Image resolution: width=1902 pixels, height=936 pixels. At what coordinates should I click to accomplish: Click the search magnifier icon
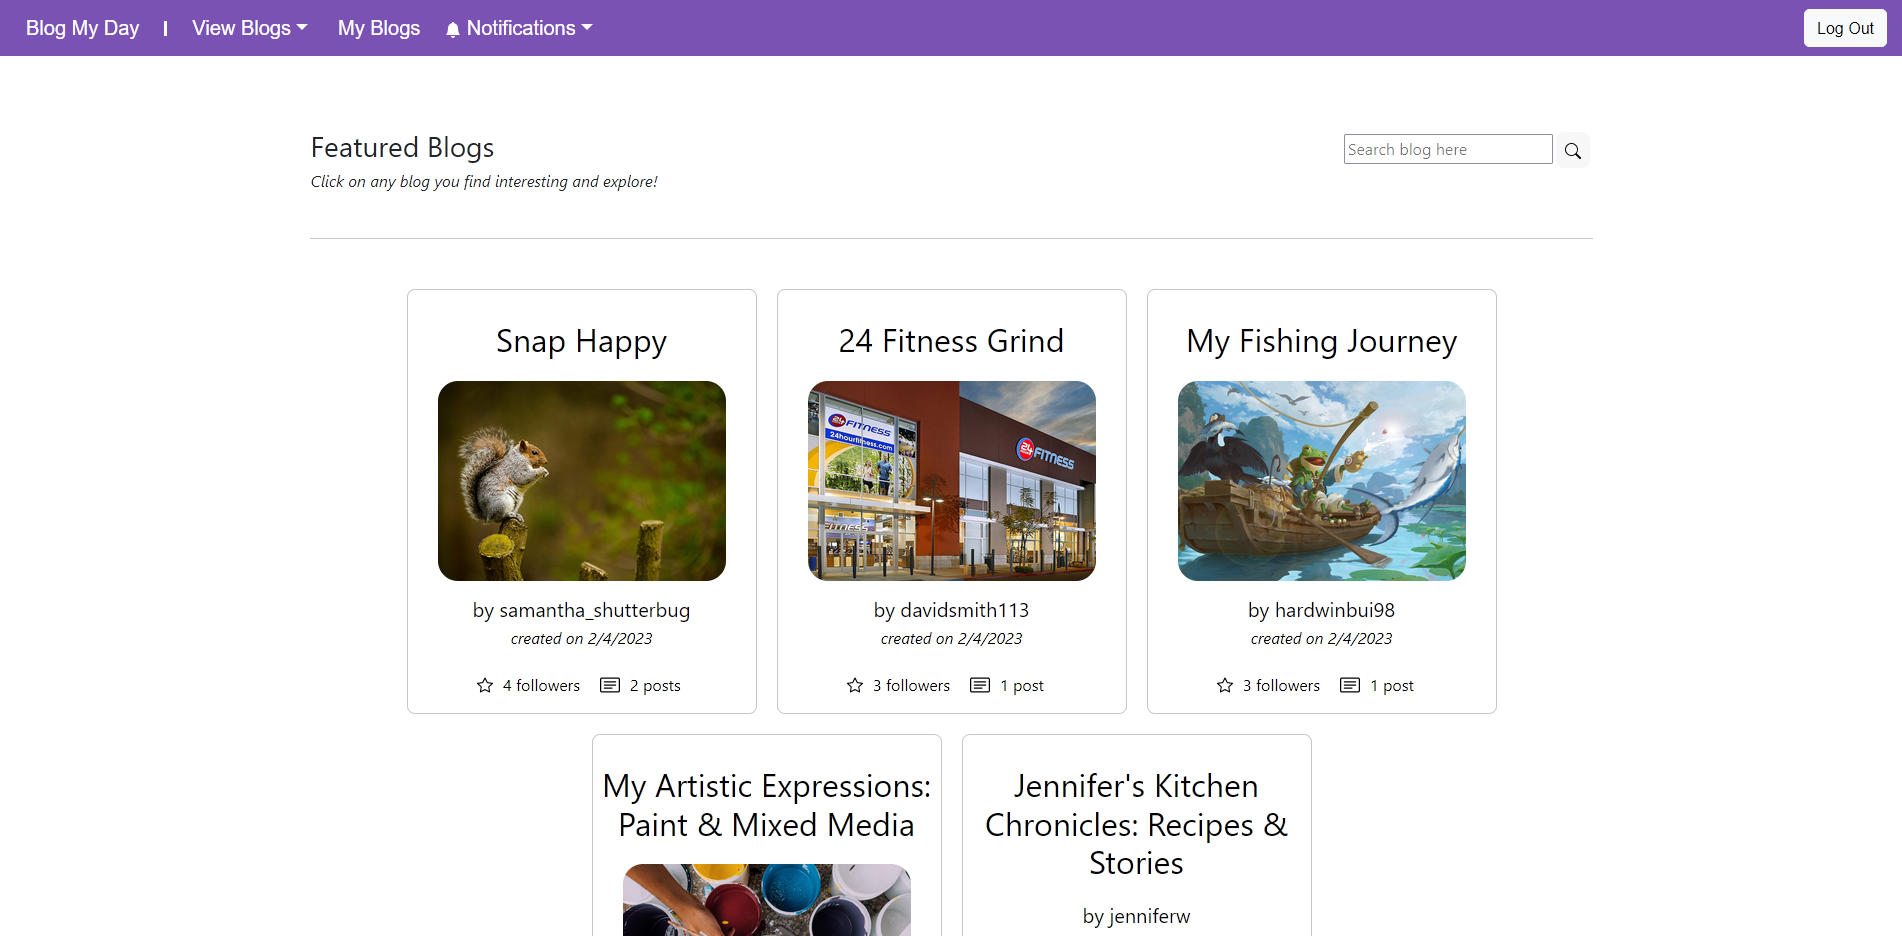pos(1572,149)
